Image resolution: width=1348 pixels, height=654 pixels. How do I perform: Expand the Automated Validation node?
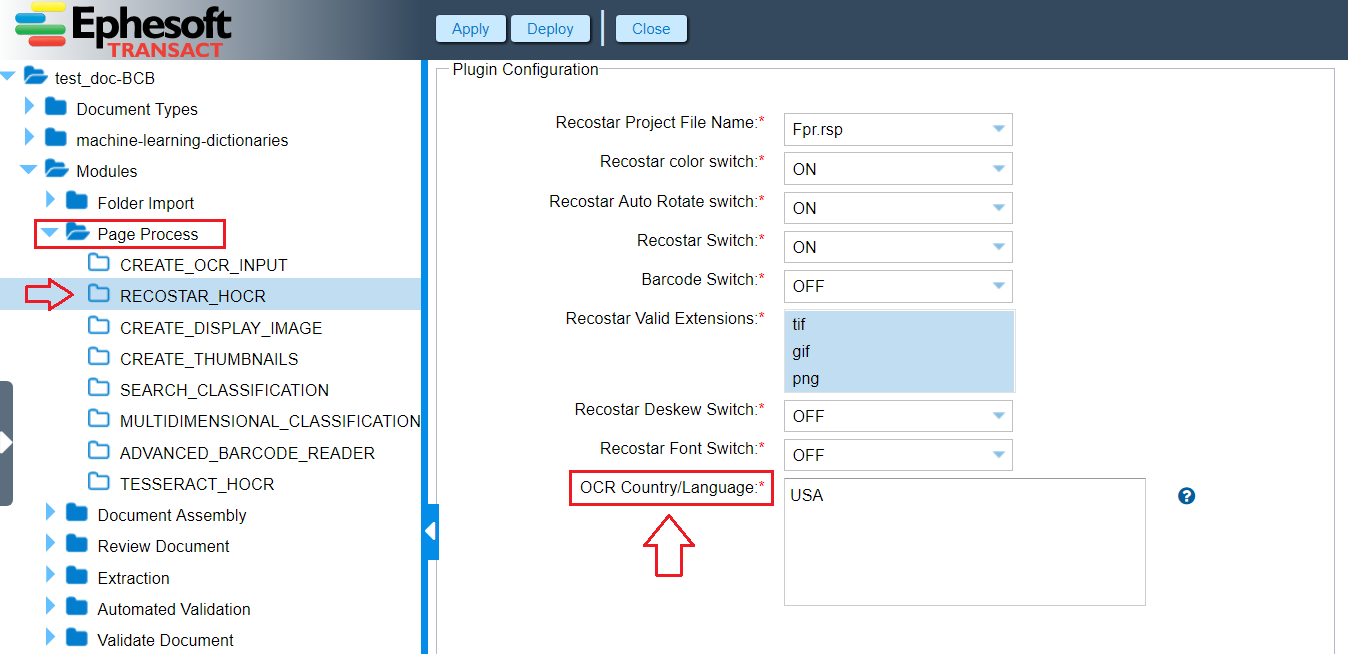point(51,608)
